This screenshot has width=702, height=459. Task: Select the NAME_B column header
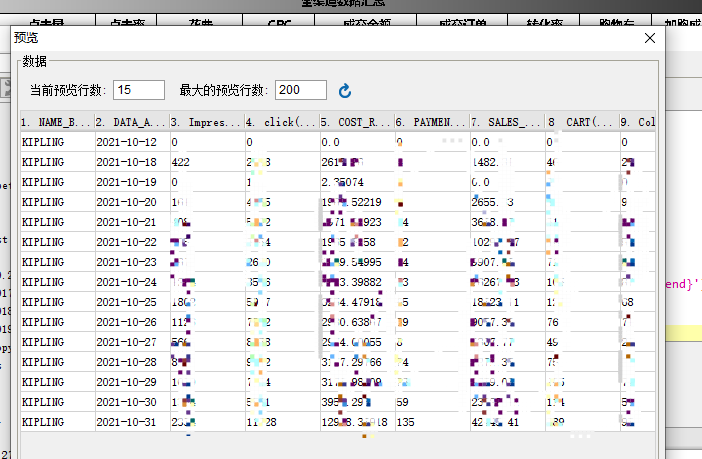[x=57, y=122]
